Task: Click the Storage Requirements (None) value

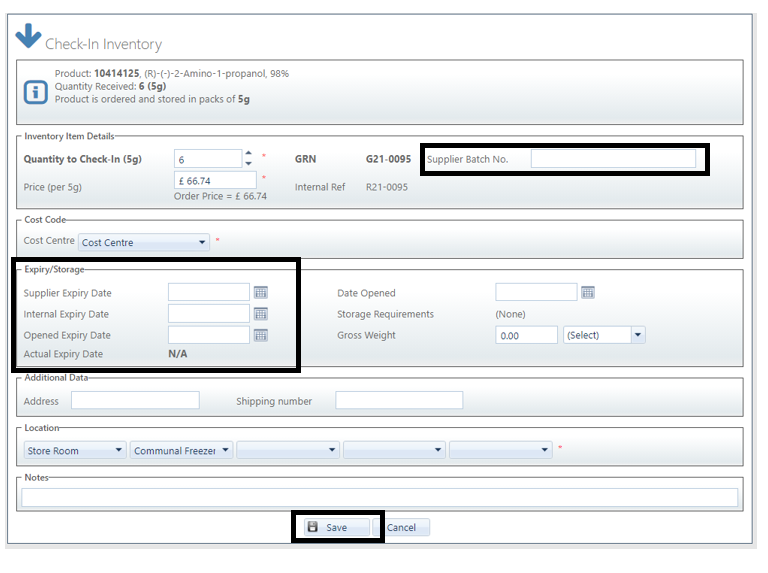Action: point(510,314)
